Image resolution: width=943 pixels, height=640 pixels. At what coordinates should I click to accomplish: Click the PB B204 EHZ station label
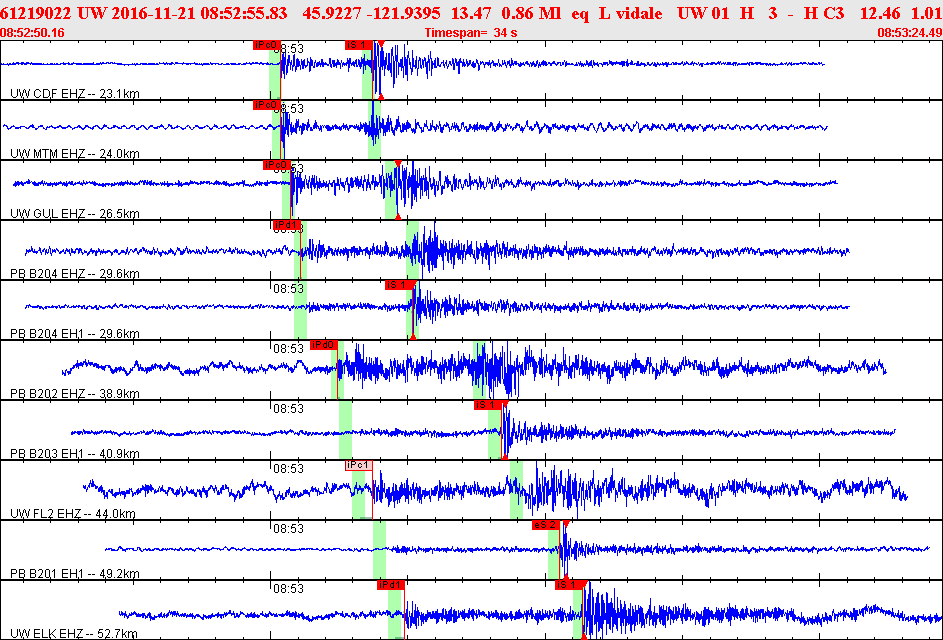click(x=74, y=274)
